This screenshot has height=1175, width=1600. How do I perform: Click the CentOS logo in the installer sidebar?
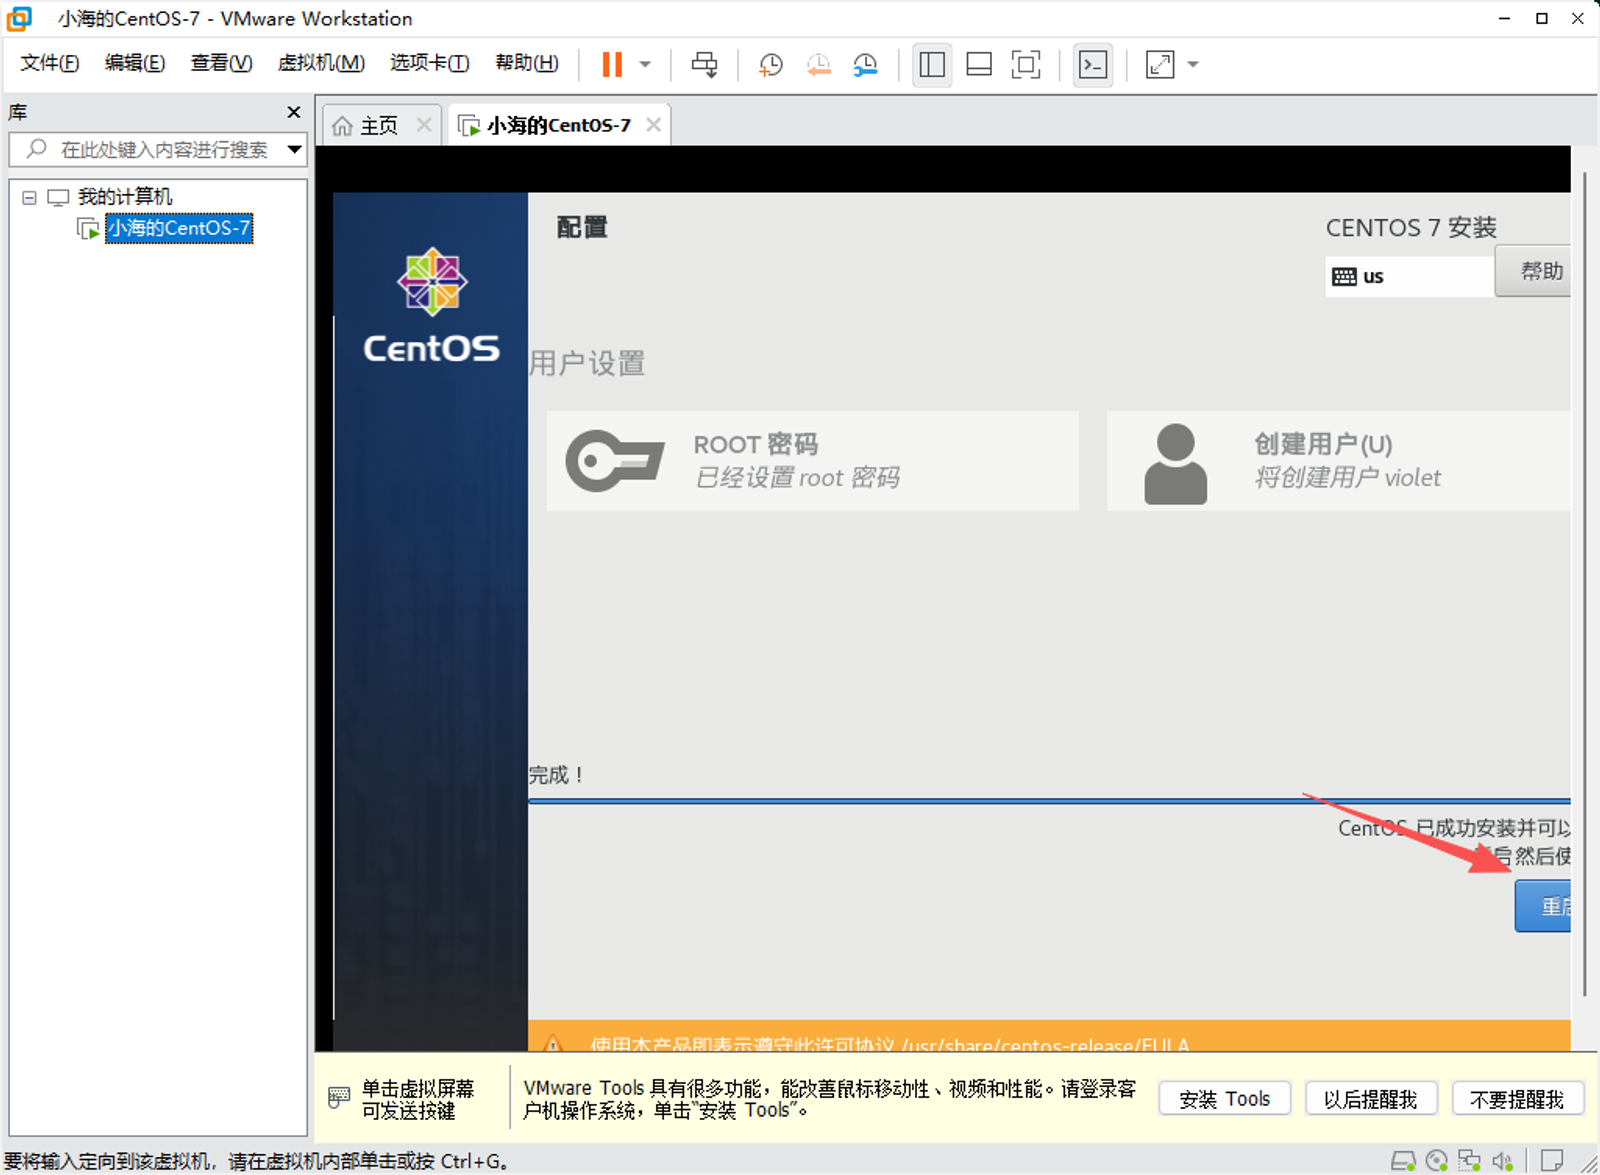431,305
